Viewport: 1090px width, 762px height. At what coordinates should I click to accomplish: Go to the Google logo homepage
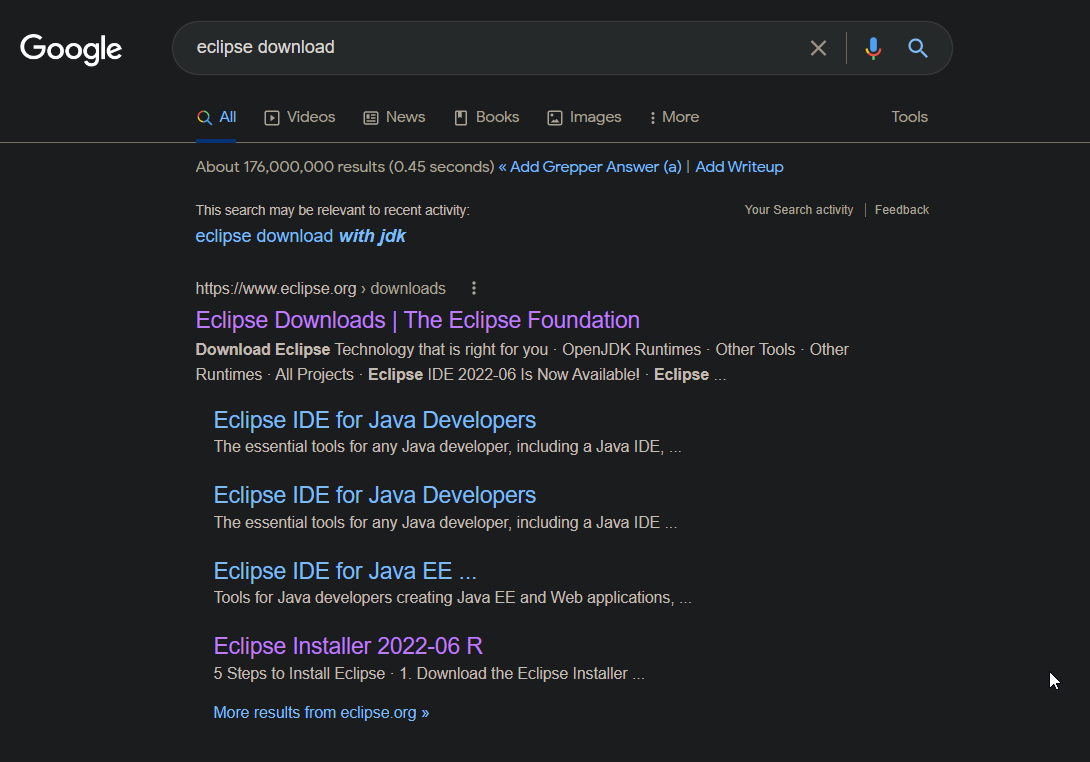click(71, 49)
